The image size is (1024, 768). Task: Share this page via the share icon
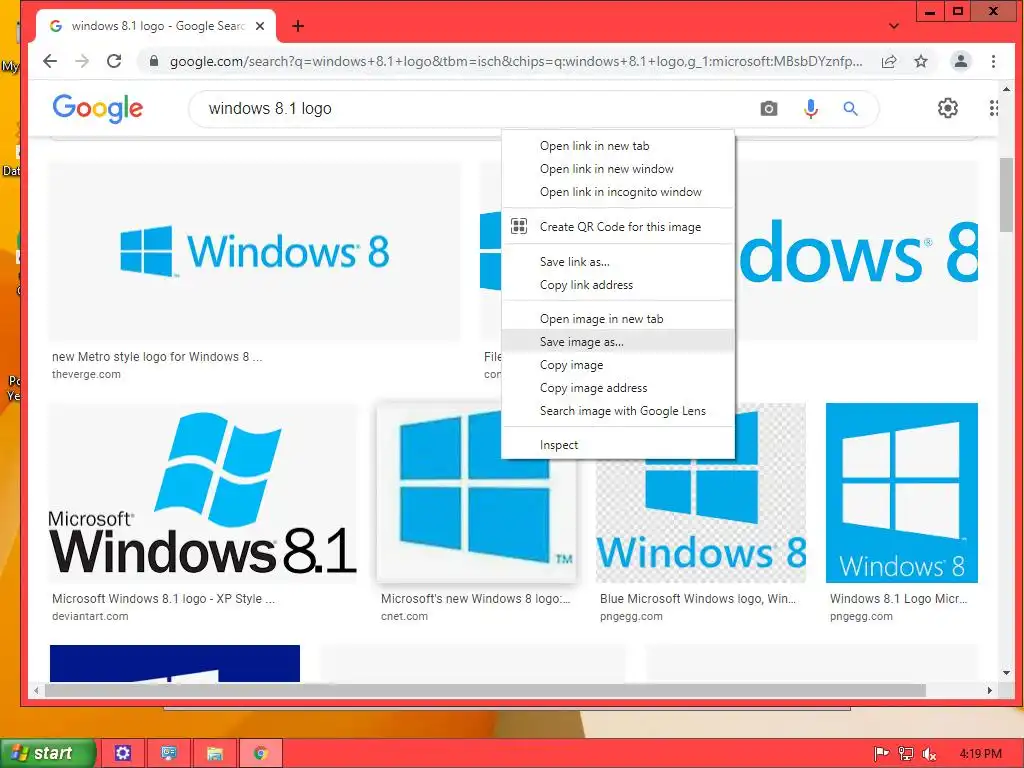[x=889, y=61]
